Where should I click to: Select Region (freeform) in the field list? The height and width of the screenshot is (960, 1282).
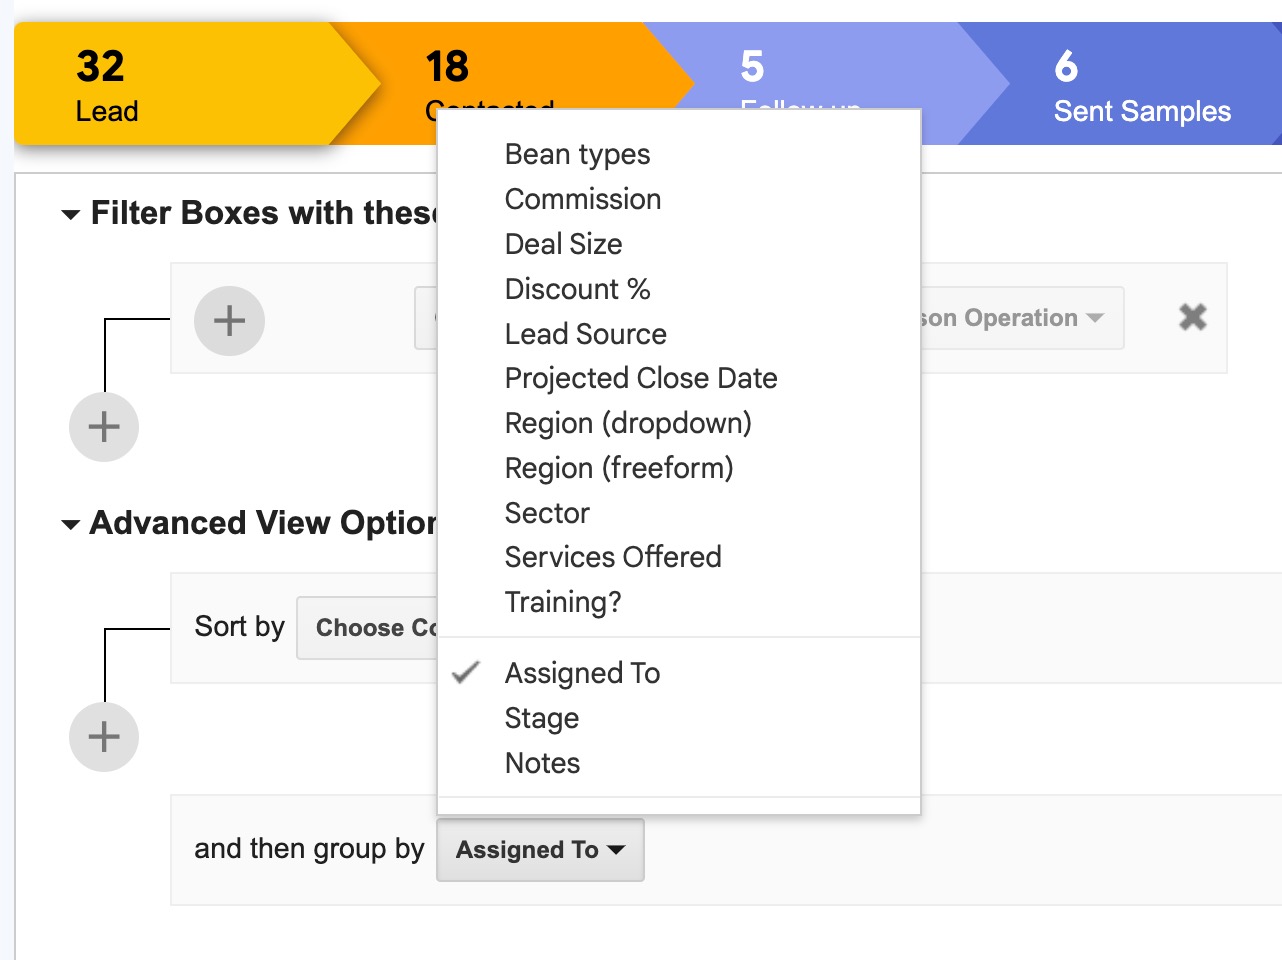click(619, 468)
